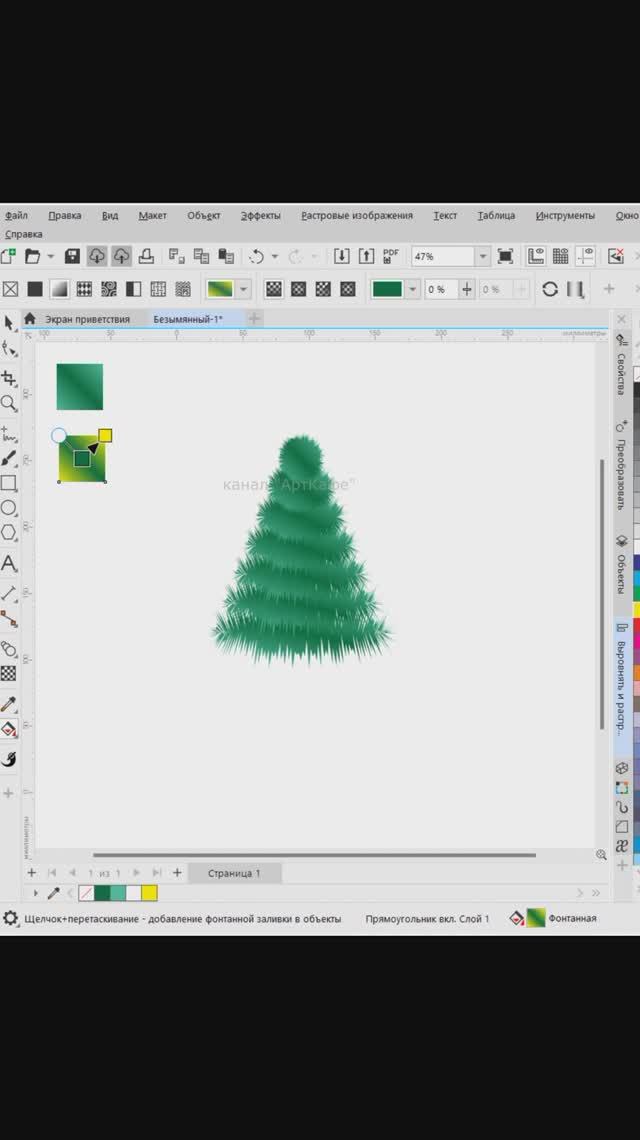
Task: Open the Объекты docker tab
Action: [622, 566]
